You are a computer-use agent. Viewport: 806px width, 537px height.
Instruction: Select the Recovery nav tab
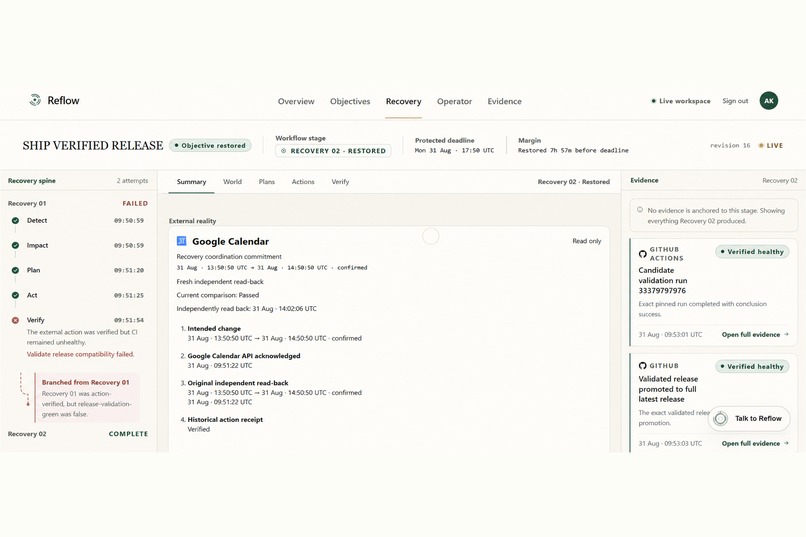coord(404,101)
